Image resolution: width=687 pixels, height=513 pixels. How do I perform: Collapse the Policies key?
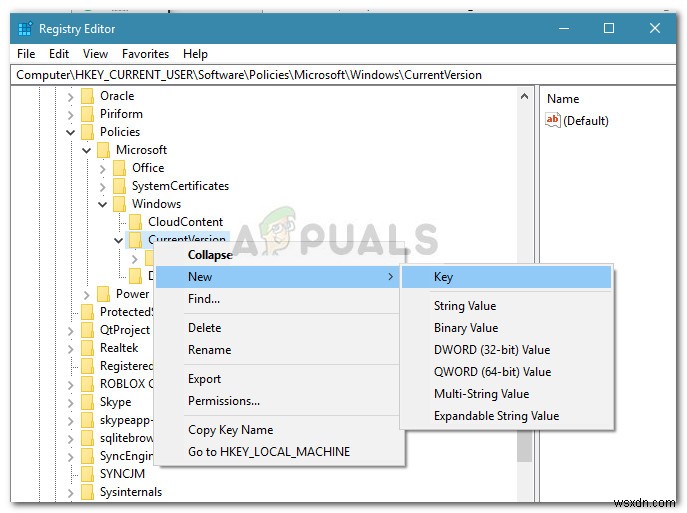pos(71,132)
